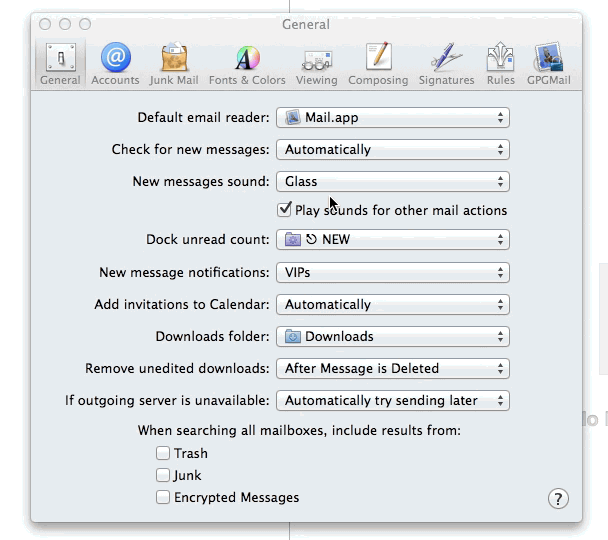Change the New messages sound popup
The image size is (608, 540).
pyautogui.click(x=392, y=182)
